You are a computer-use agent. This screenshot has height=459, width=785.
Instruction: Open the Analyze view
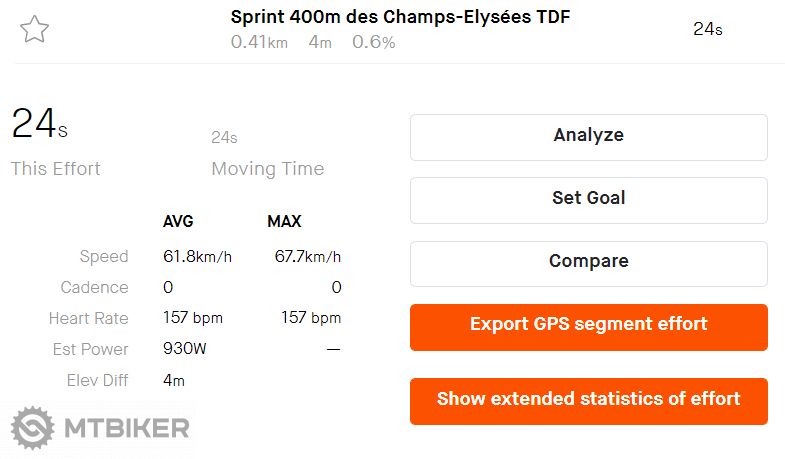[588, 136]
